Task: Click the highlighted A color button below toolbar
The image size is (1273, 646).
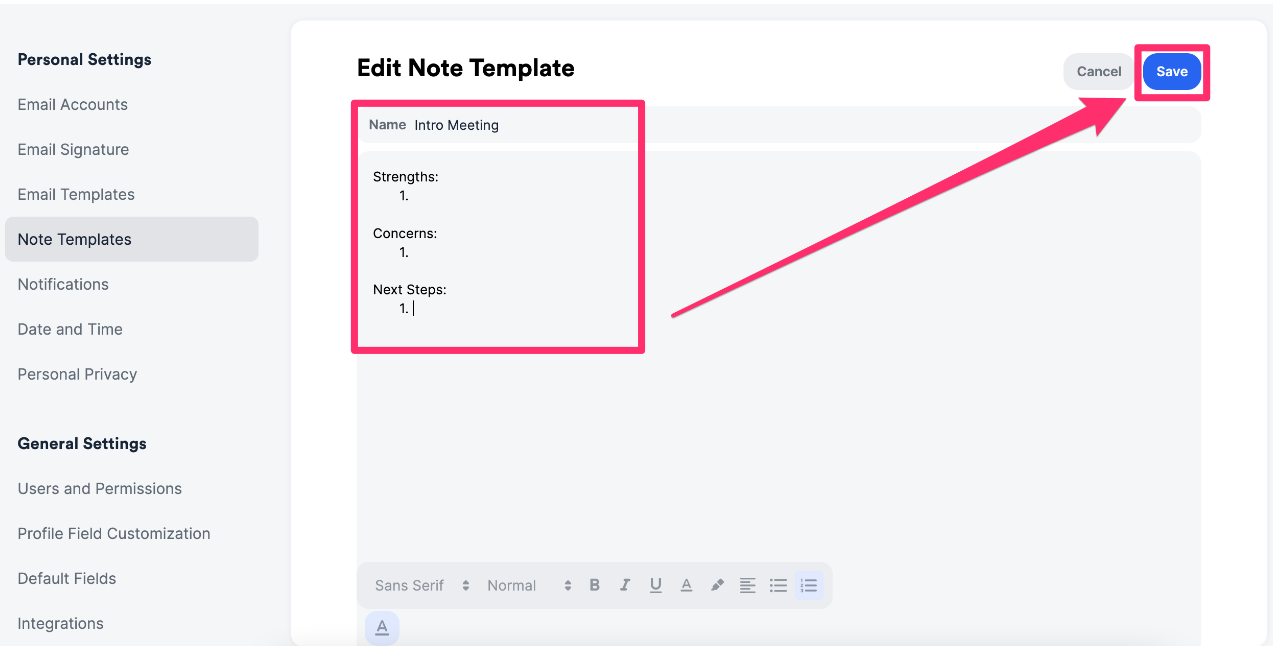Action: [381, 627]
